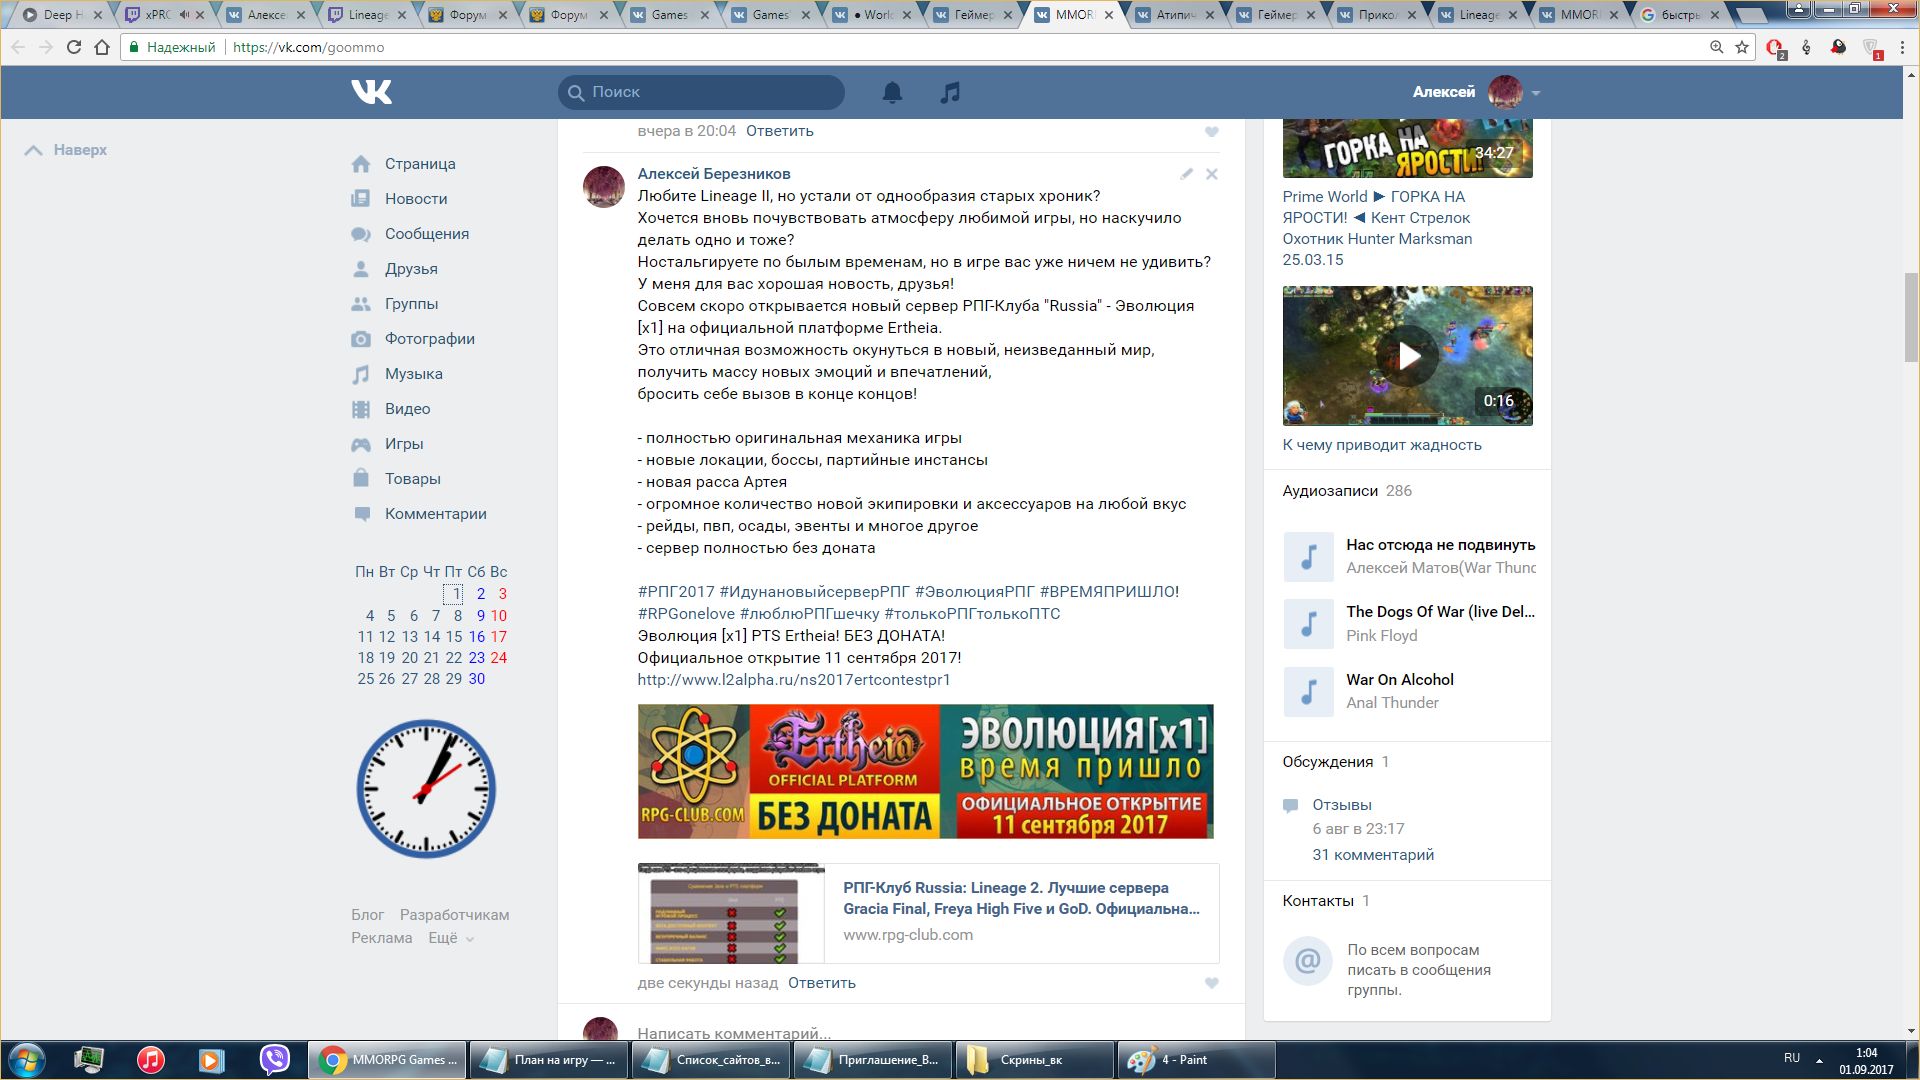Click into the Поиск search field

tap(701, 92)
